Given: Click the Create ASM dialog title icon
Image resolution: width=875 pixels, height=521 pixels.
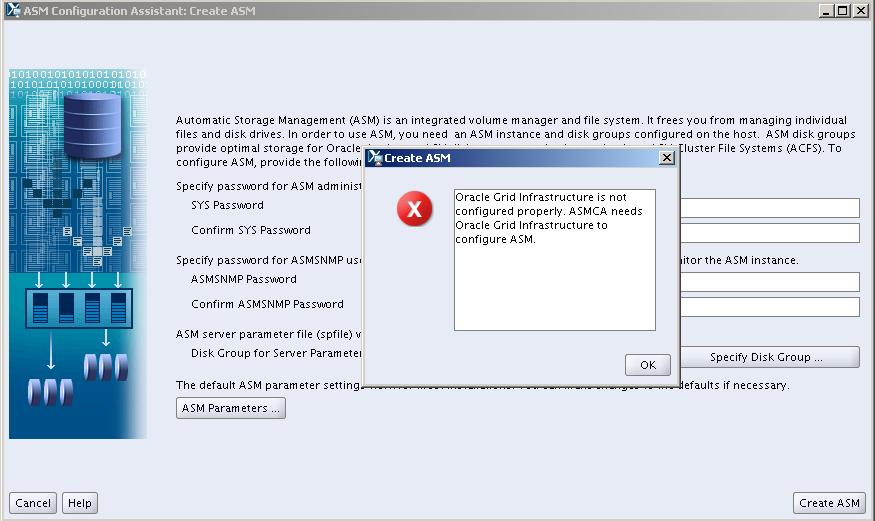Looking at the screenshot, I should pyautogui.click(x=375, y=158).
